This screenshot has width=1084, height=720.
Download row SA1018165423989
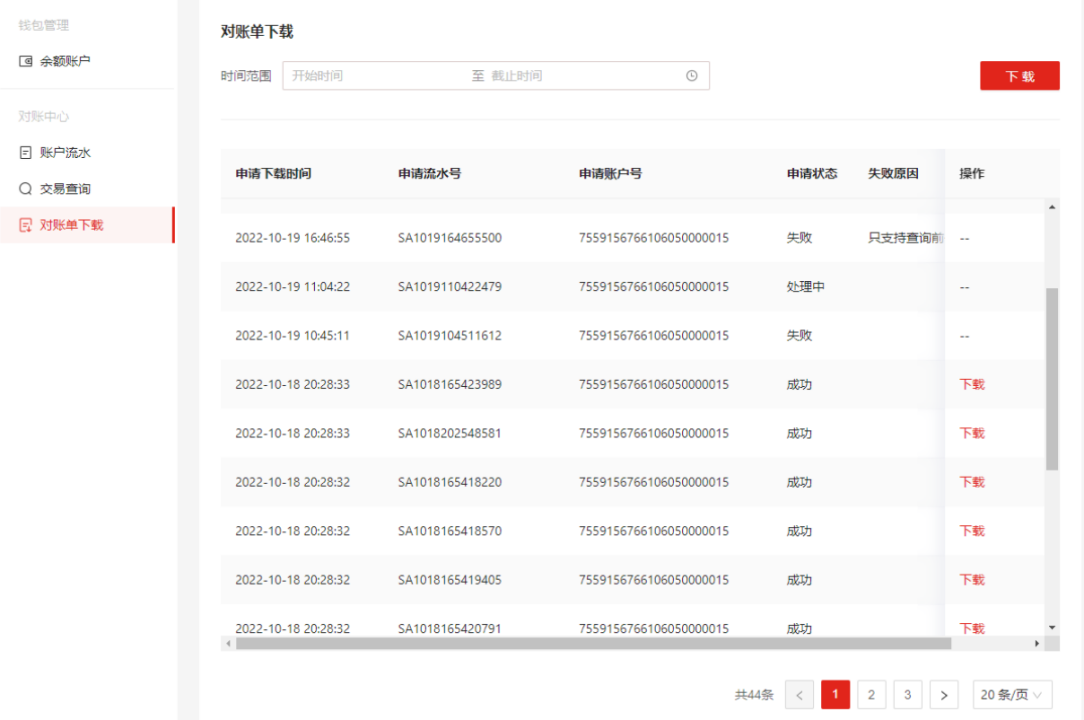(971, 384)
